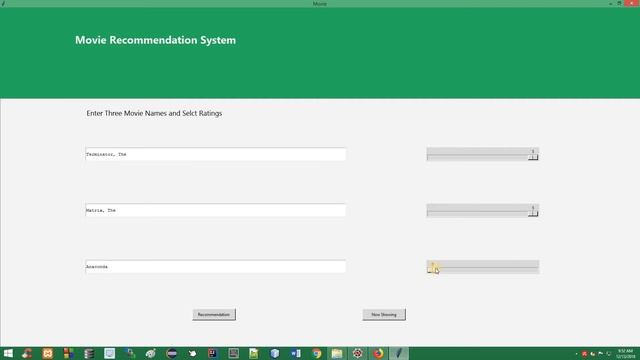Image resolution: width=640 pixels, height=360 pixels.
Task: Click the third movie field containing Anaconda
Action: click(216, 267)
